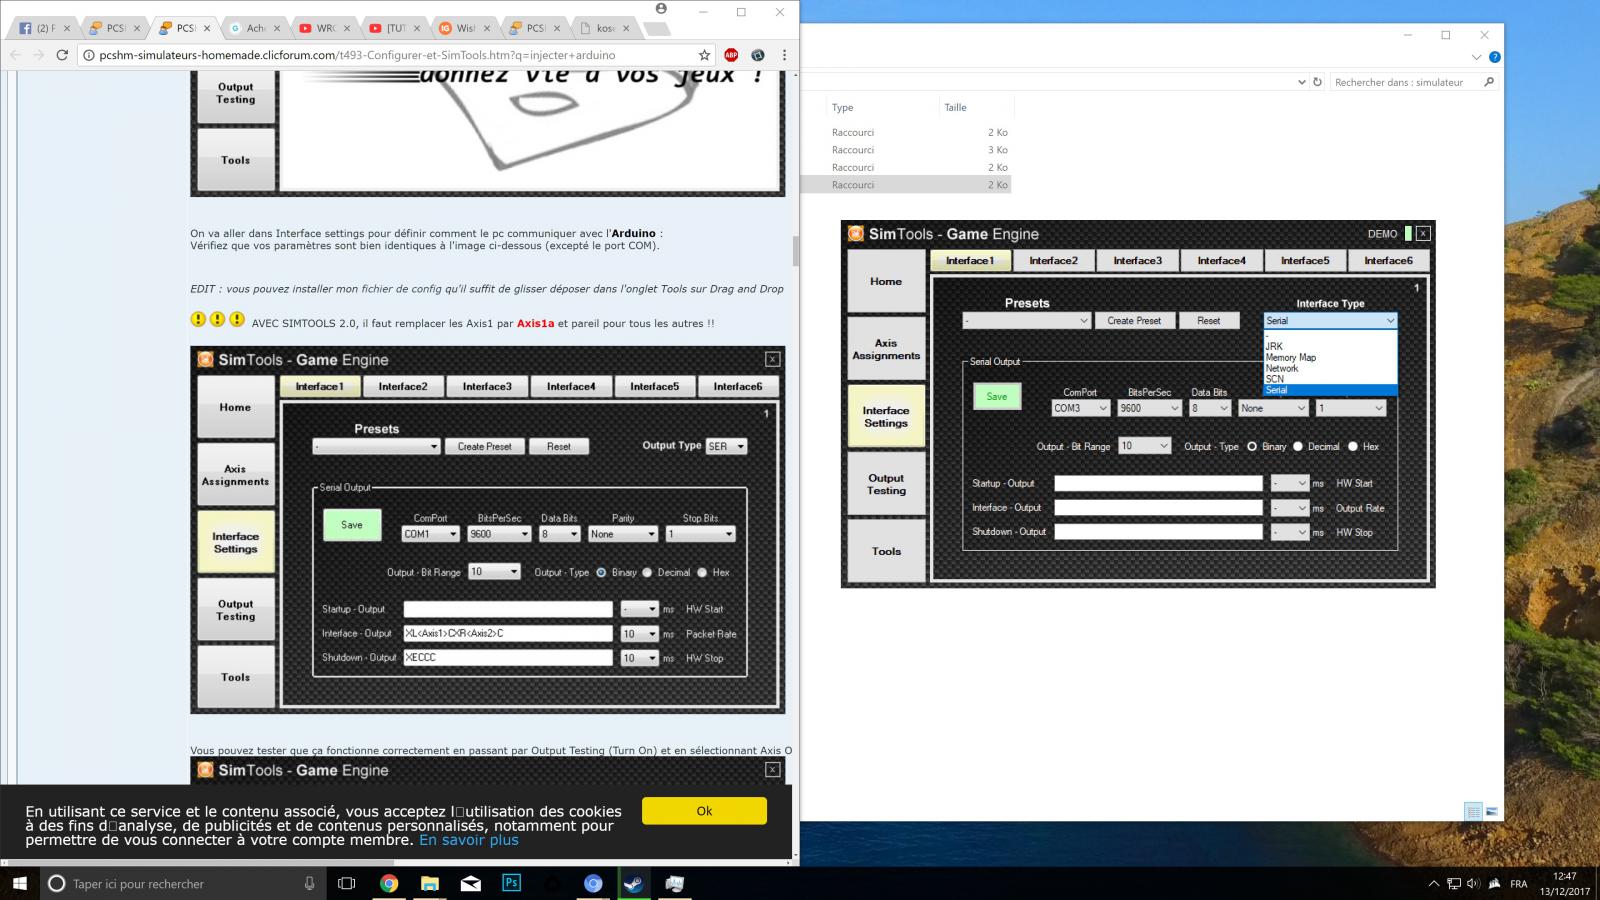Click the Interface - Output text field

coord(1158,508)
